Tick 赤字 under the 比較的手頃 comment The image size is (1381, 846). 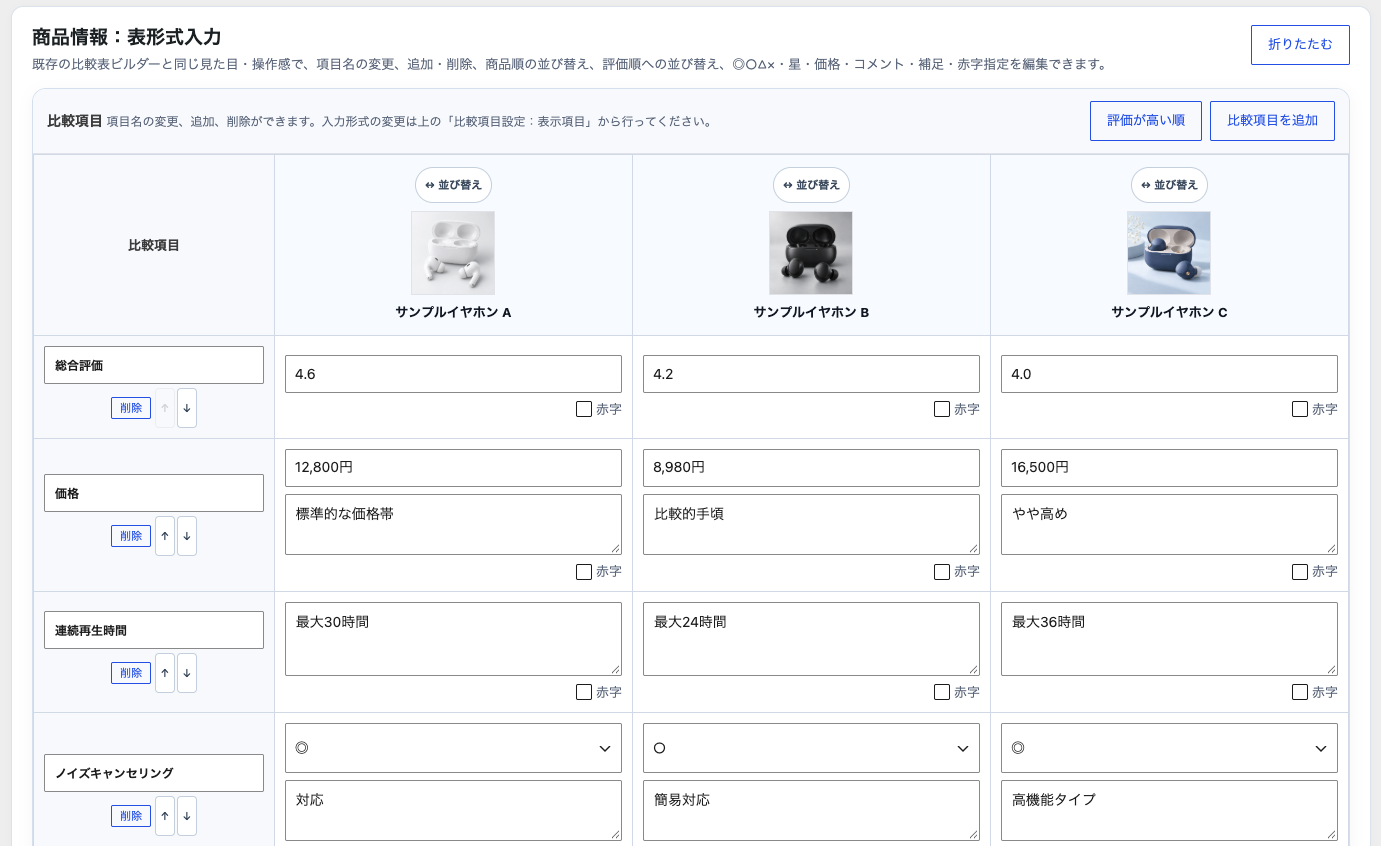(942, 572)
